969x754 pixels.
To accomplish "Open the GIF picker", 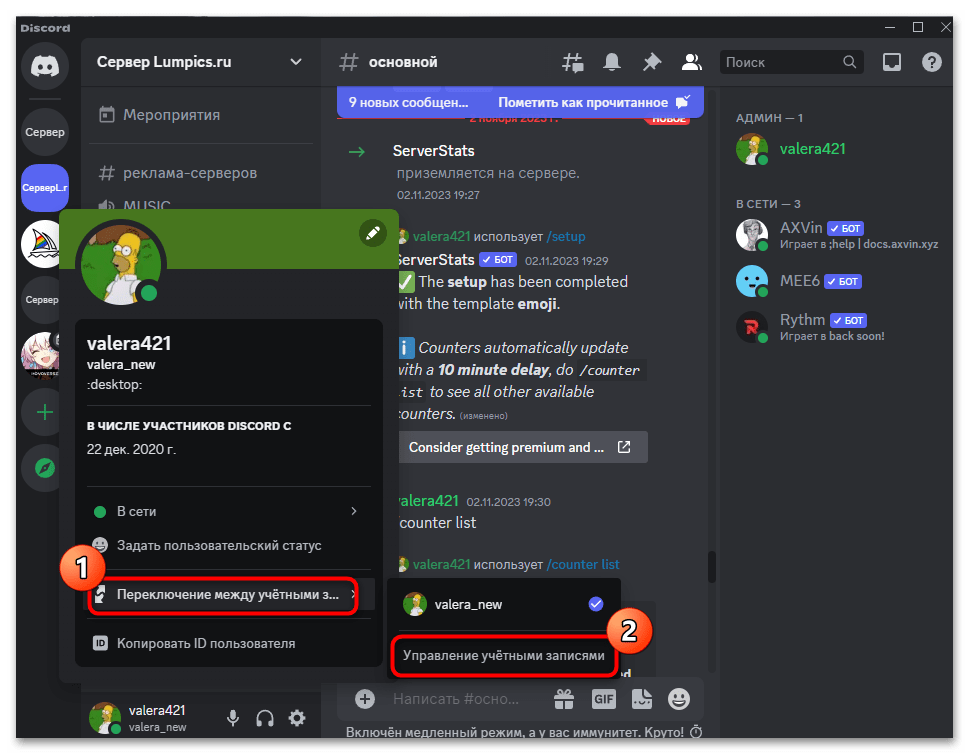I will click(x=603, y=699).
